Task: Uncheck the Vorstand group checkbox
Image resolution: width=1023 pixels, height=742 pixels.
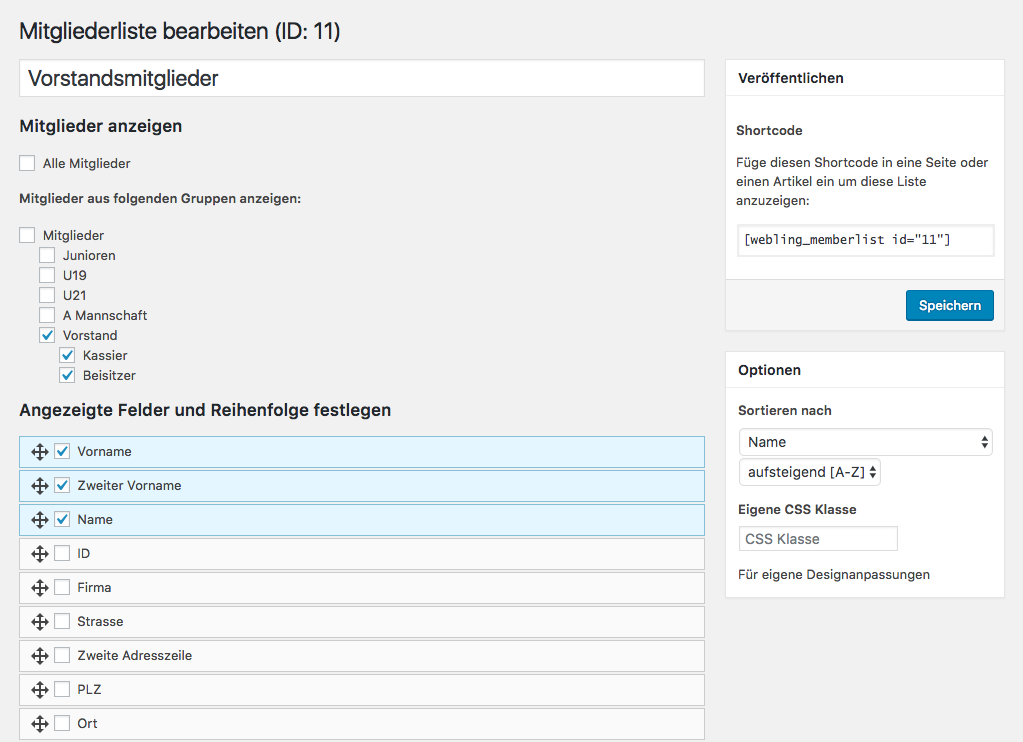Action: point(47,335)
